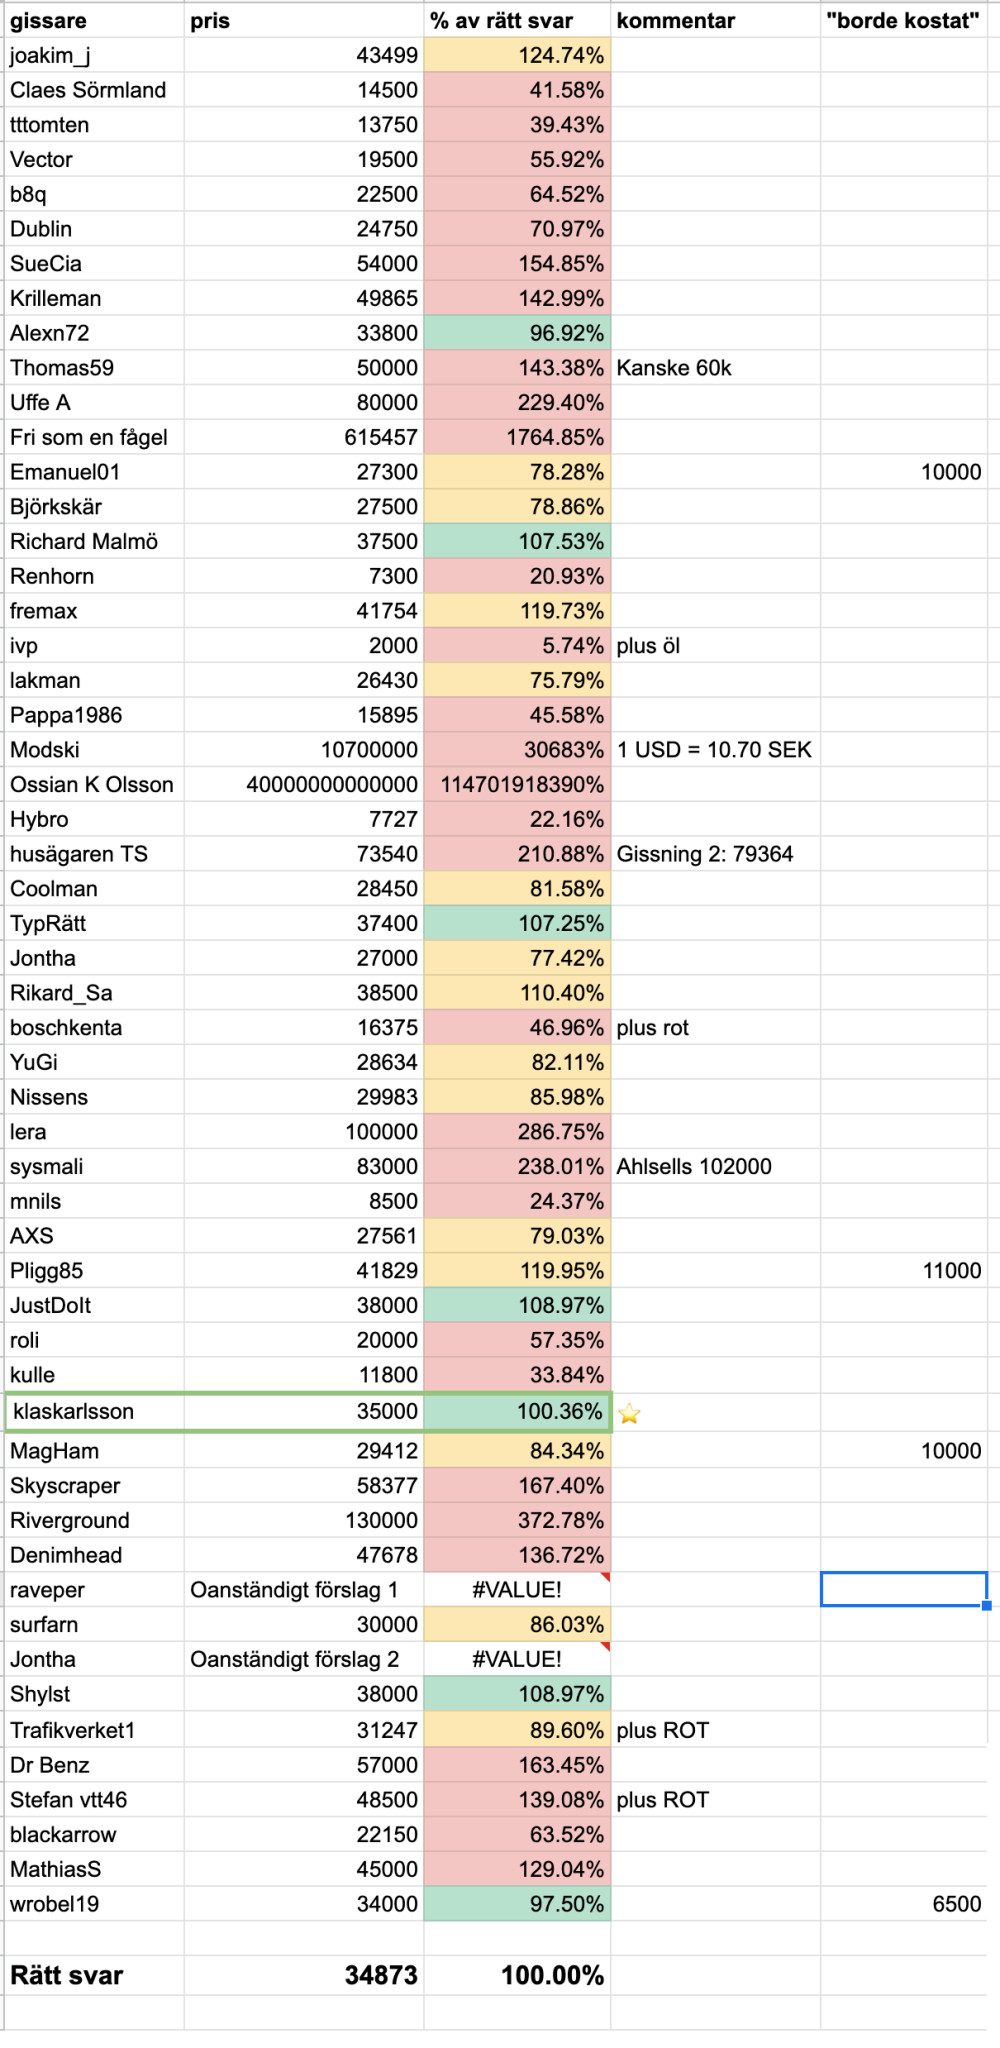The image size is (1000, 2048).
Task: Select the 'pris' header cell
Action: point(304,21)
